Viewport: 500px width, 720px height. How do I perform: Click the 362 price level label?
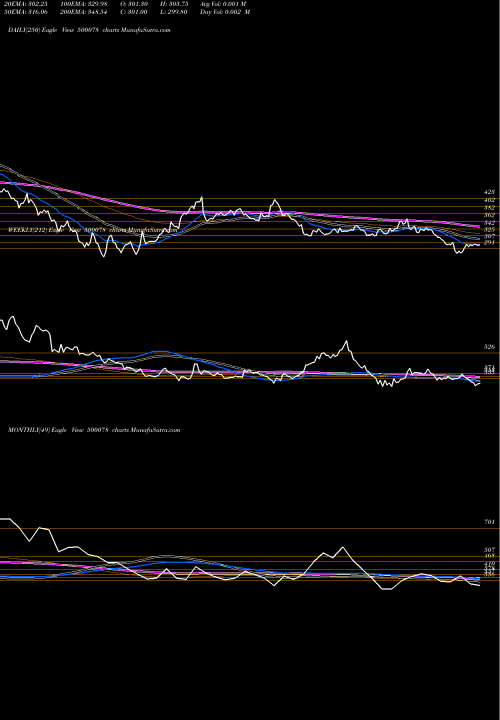[x=489, y=215]
